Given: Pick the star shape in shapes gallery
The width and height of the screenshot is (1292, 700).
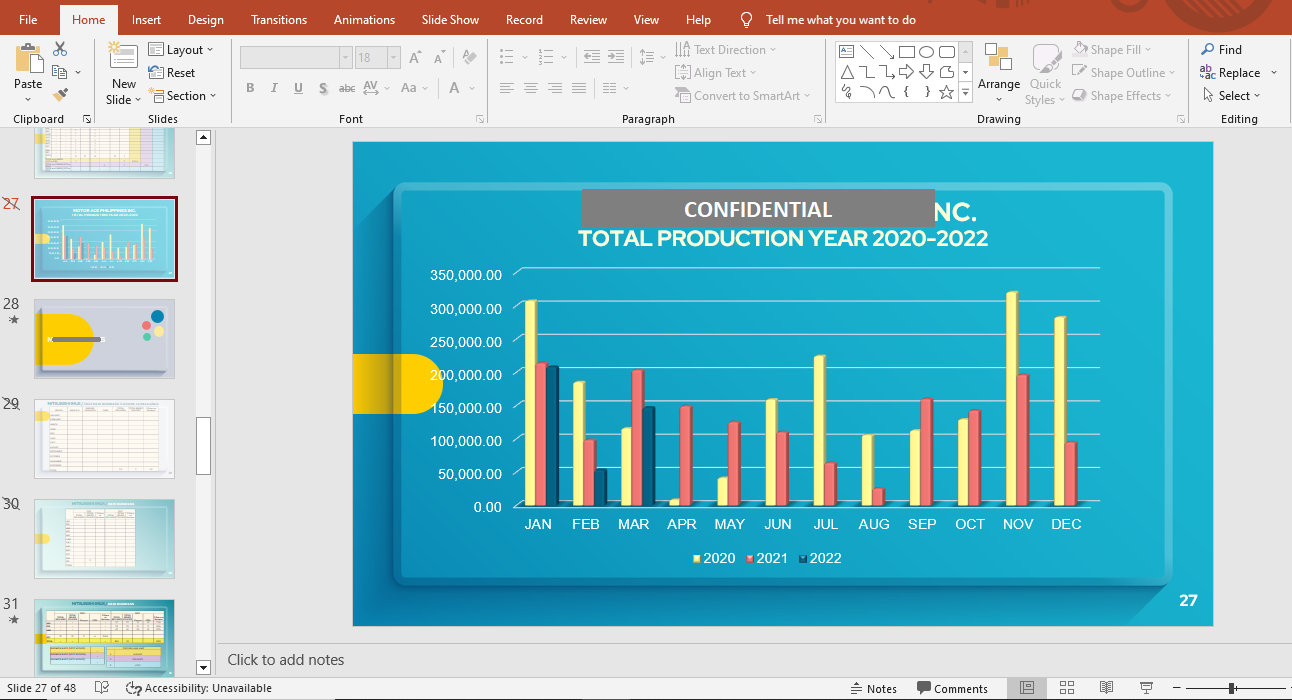Looking at the screenshot, I should pos(946,92).
